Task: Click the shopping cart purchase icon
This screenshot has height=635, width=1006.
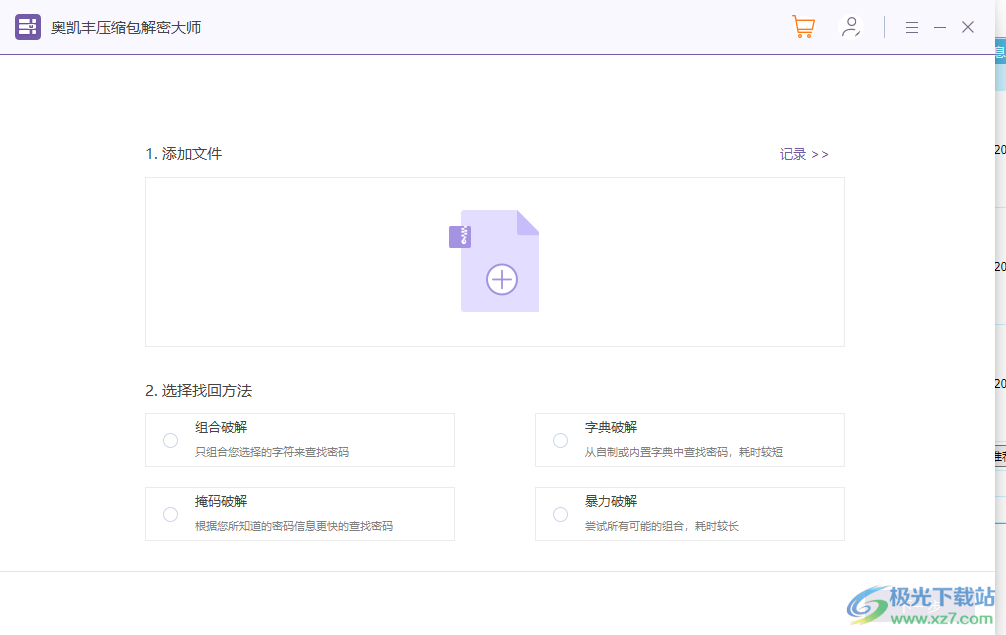Action: coord(803,27)
